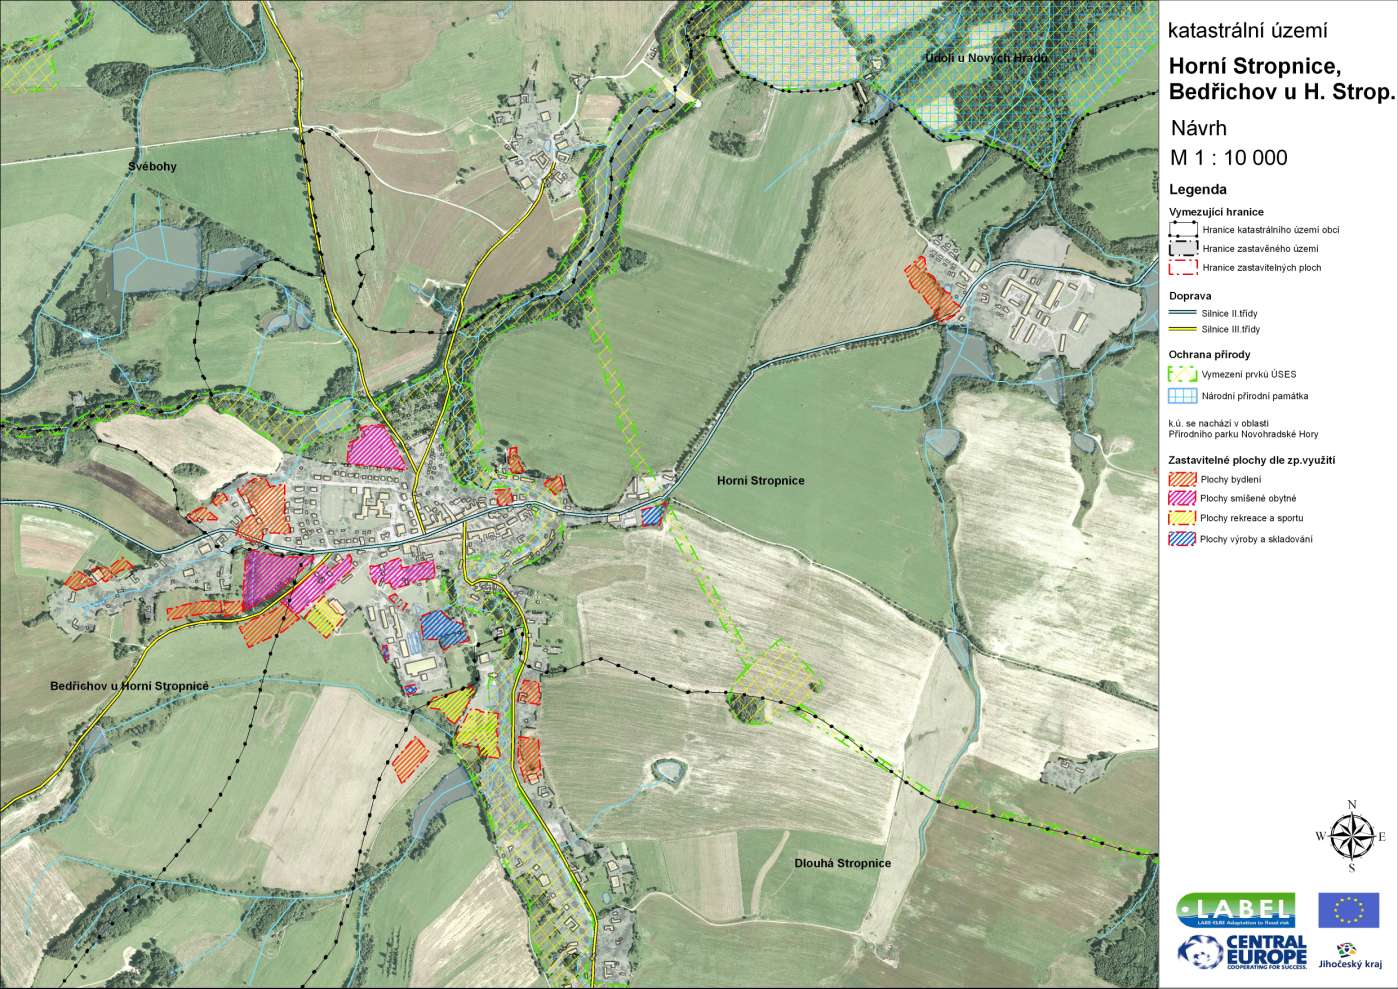The image size is (1398, 989).
Task: Click the magenta plot north of the village centre
Action: tap(378, 447)
